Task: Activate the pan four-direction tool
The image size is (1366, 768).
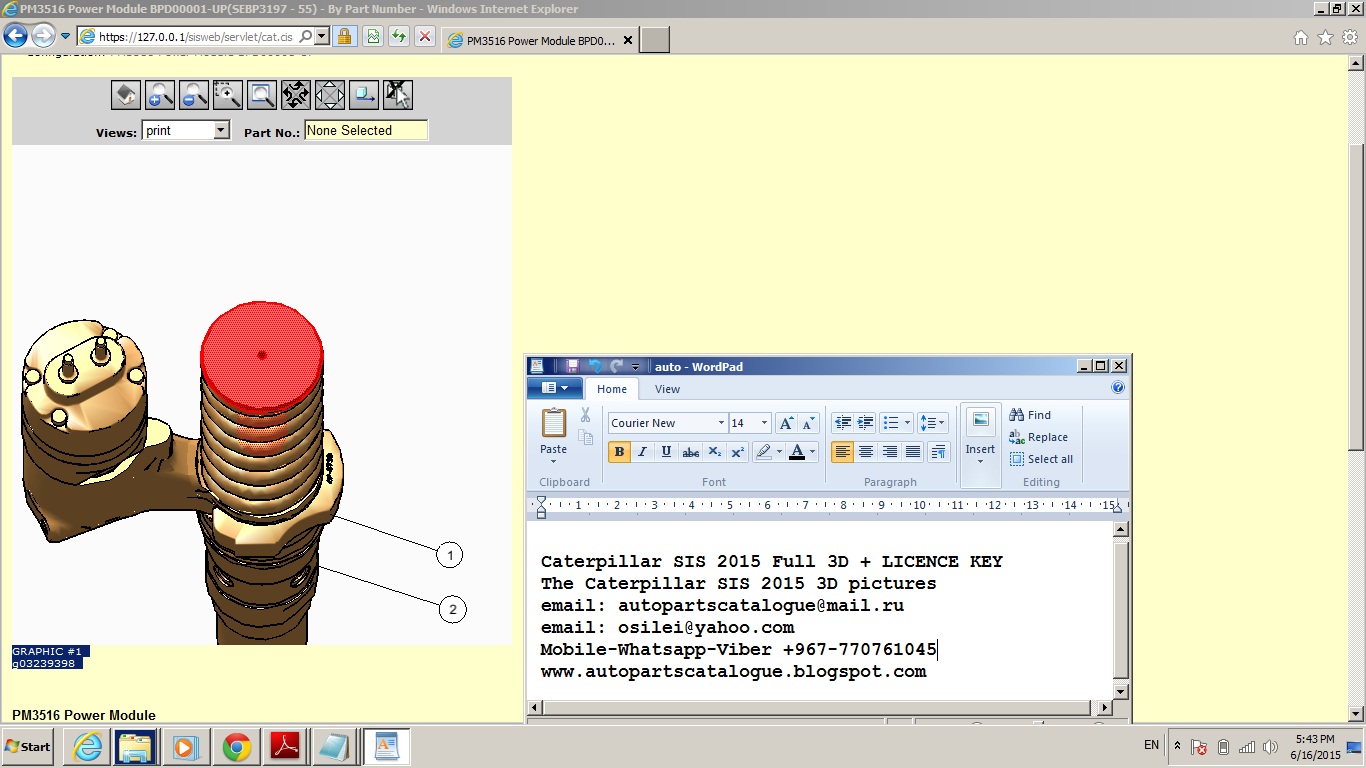Action: point(330,95)
